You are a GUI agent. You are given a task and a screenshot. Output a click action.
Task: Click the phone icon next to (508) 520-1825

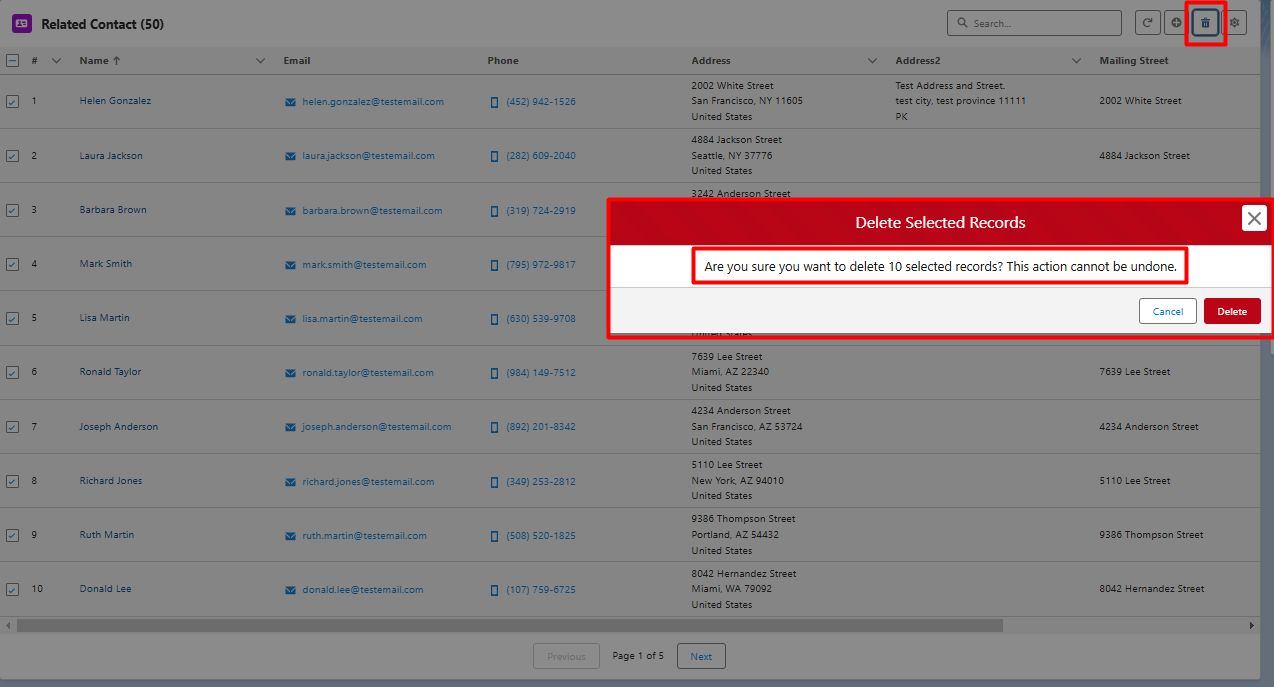coord(494,536)
